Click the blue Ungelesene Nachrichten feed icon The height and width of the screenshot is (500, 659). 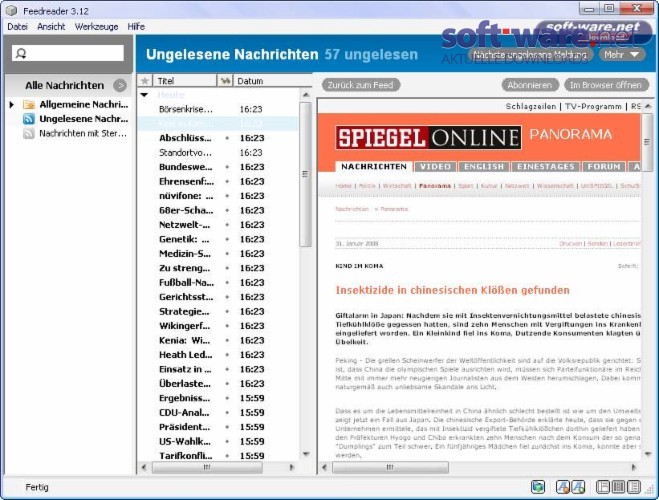pos(29,119)
